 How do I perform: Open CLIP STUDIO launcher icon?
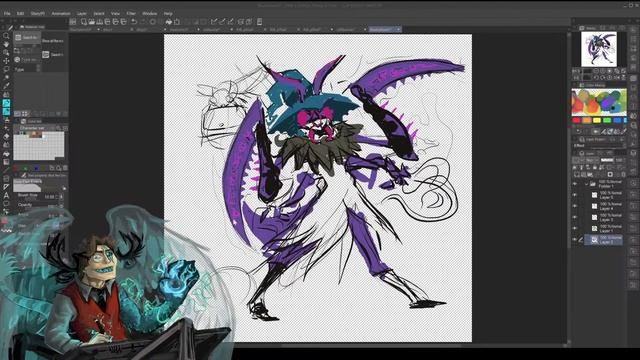(73, 22)
